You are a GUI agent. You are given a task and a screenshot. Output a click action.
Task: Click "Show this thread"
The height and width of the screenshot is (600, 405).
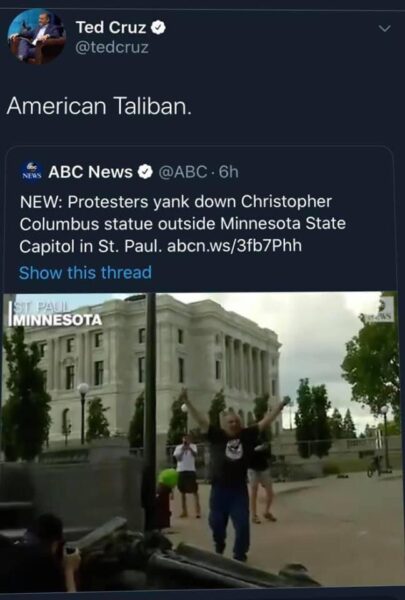click(85, 272)
